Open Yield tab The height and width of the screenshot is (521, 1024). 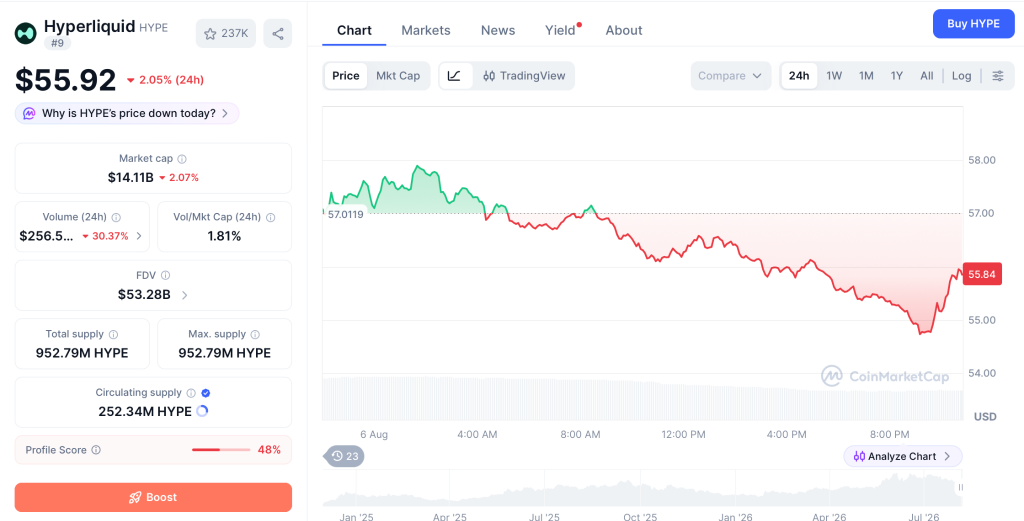(x=560, y=30)
